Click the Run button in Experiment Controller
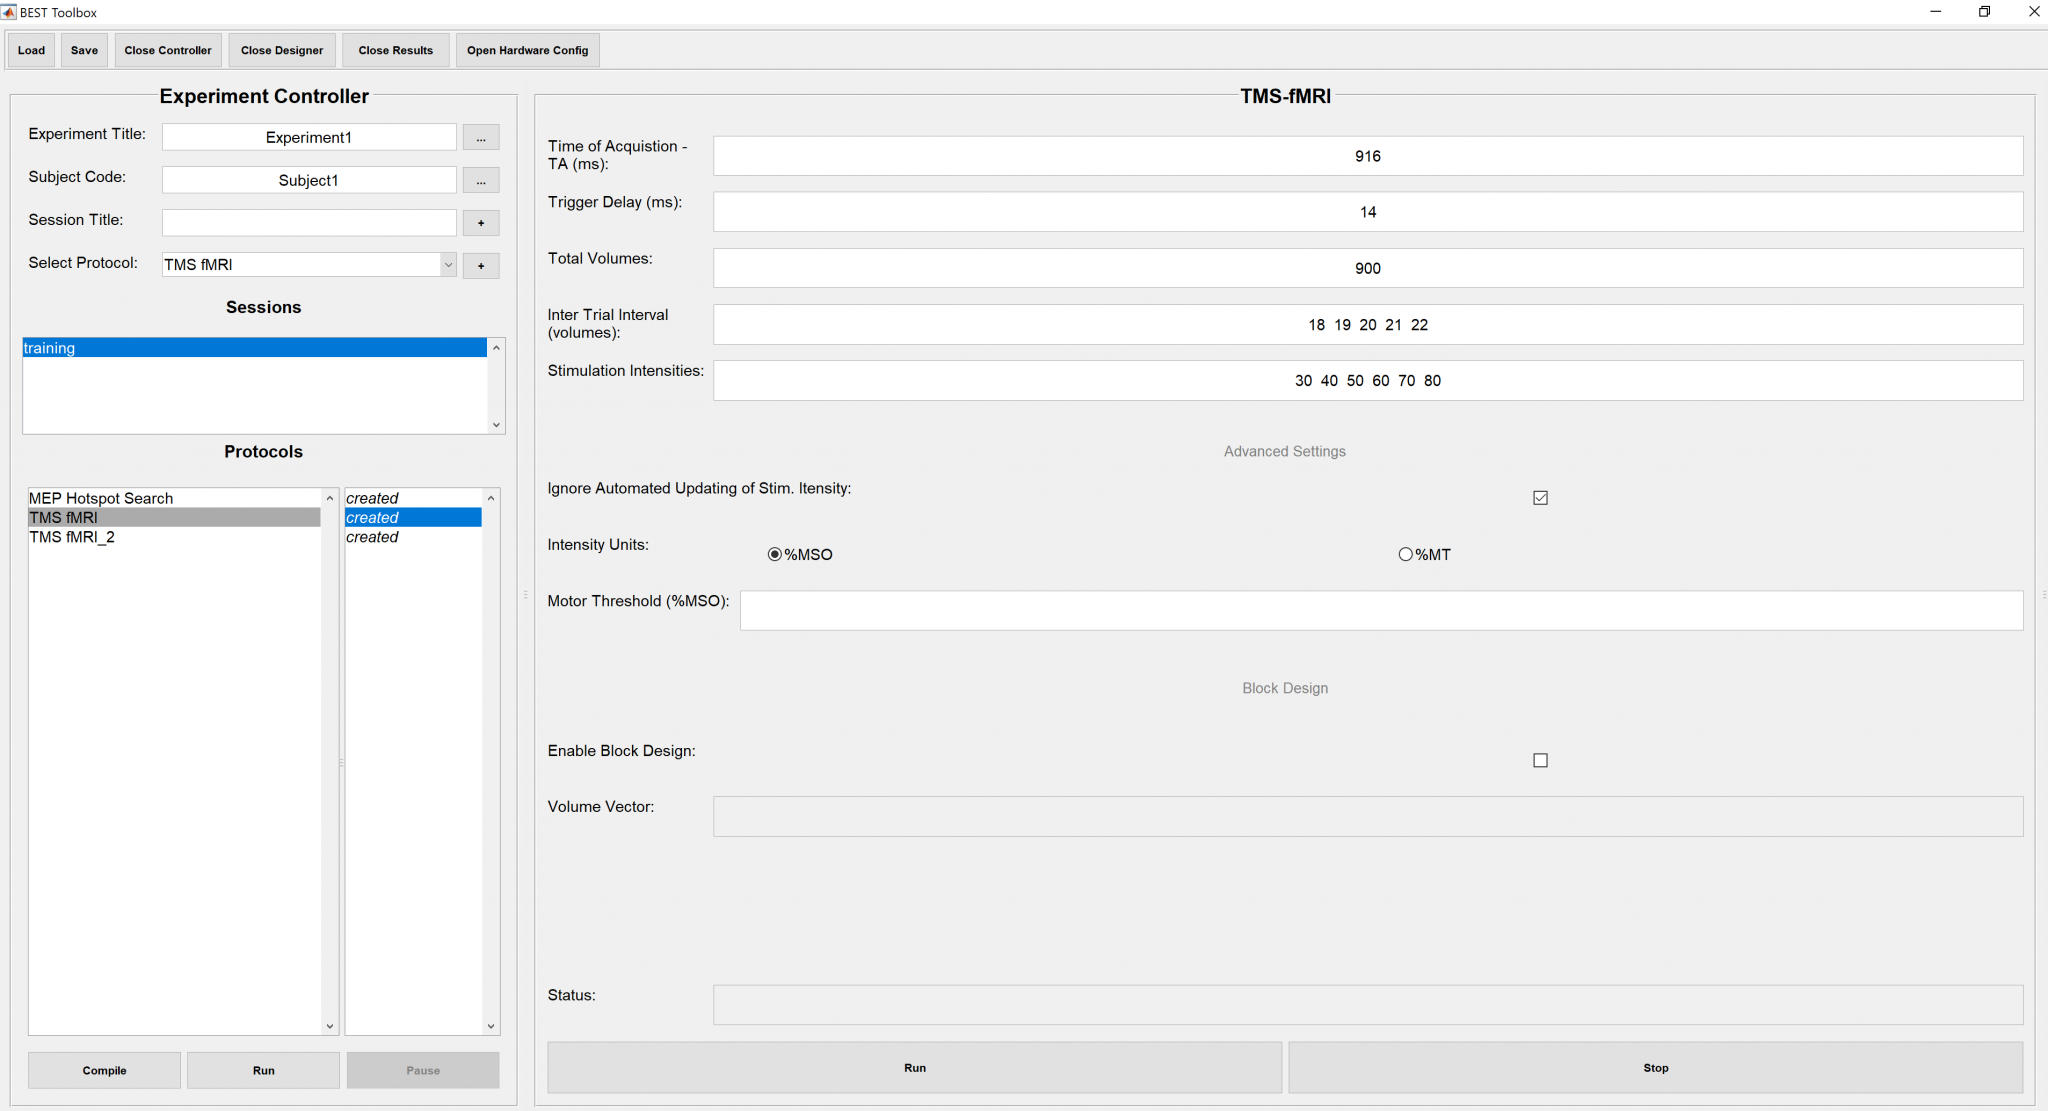Screen dimensions: 2048x1111 click(x=263, y=1070)
